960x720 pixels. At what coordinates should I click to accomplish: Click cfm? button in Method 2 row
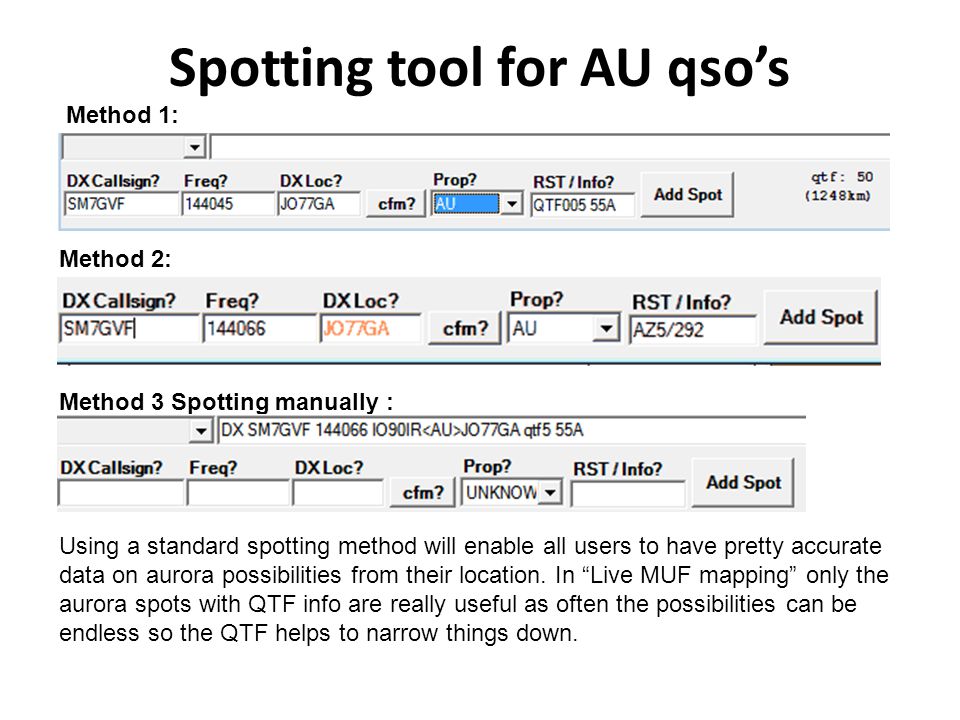tap(465, 329)
